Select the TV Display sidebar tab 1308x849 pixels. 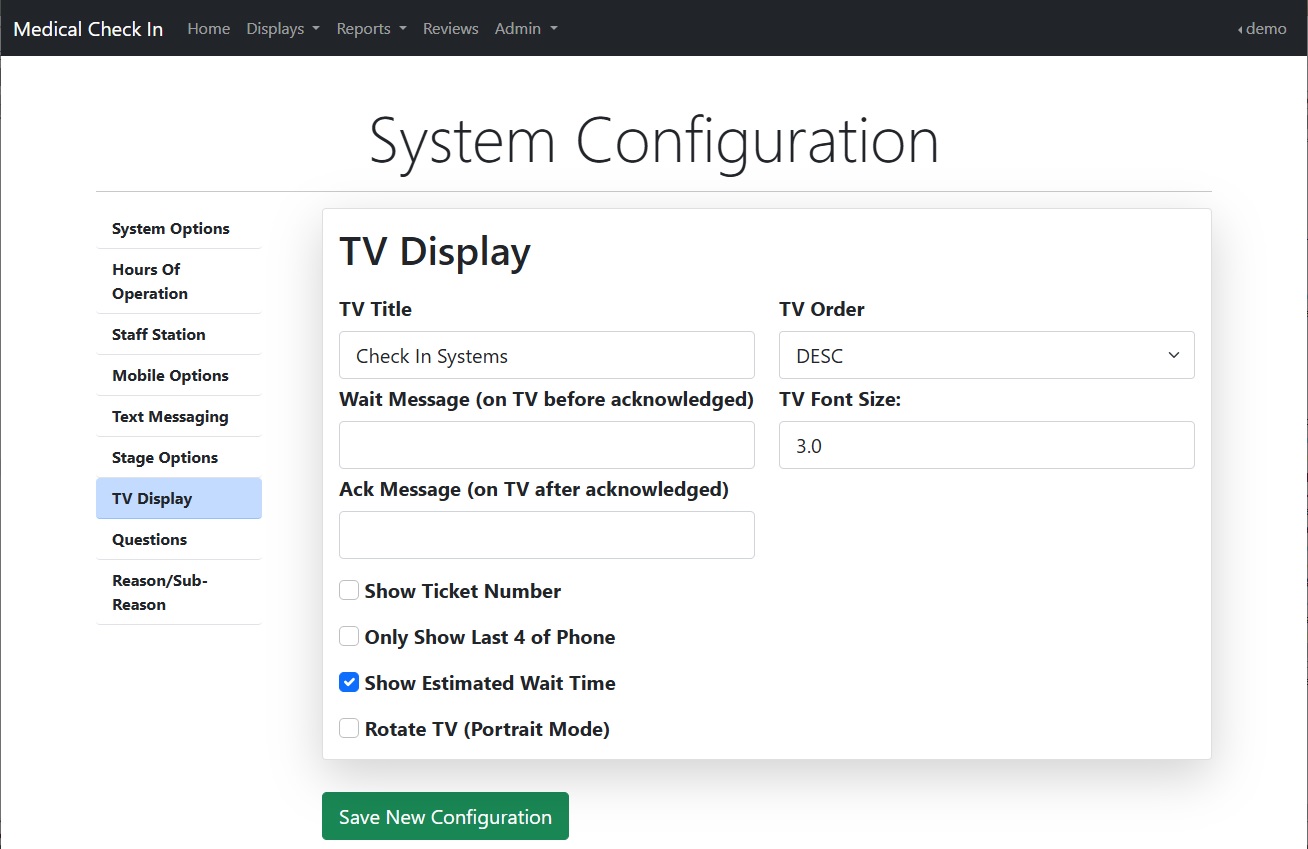(x=179, y=498)
